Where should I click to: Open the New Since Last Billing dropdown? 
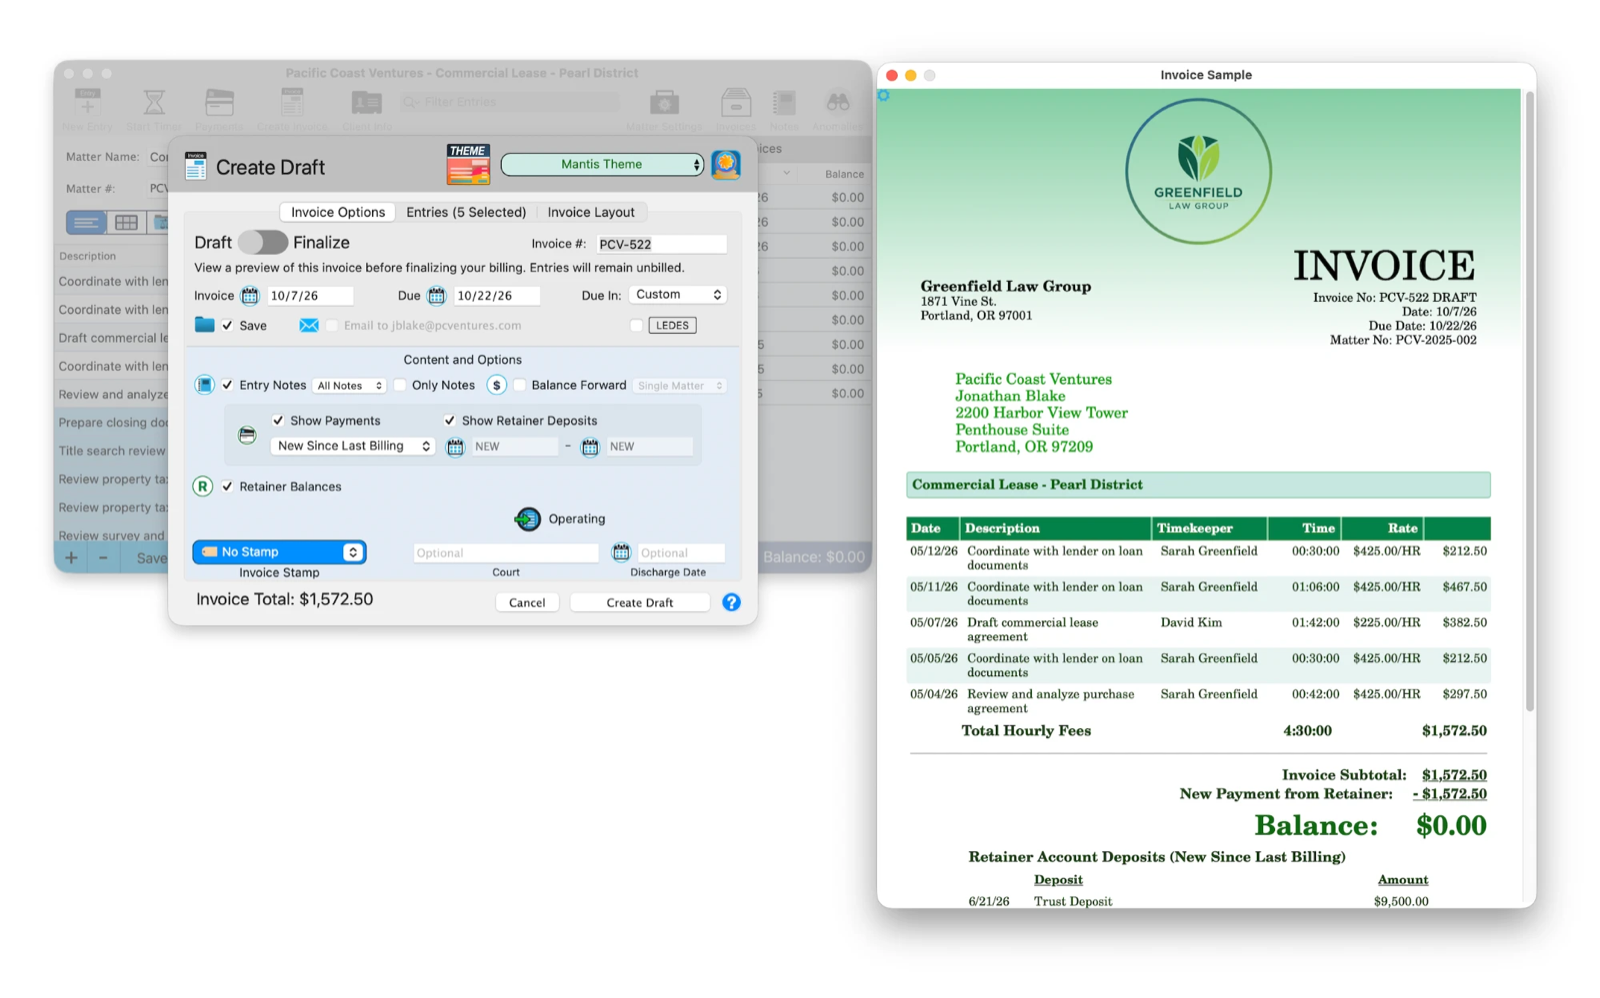(x=353, y=446)
